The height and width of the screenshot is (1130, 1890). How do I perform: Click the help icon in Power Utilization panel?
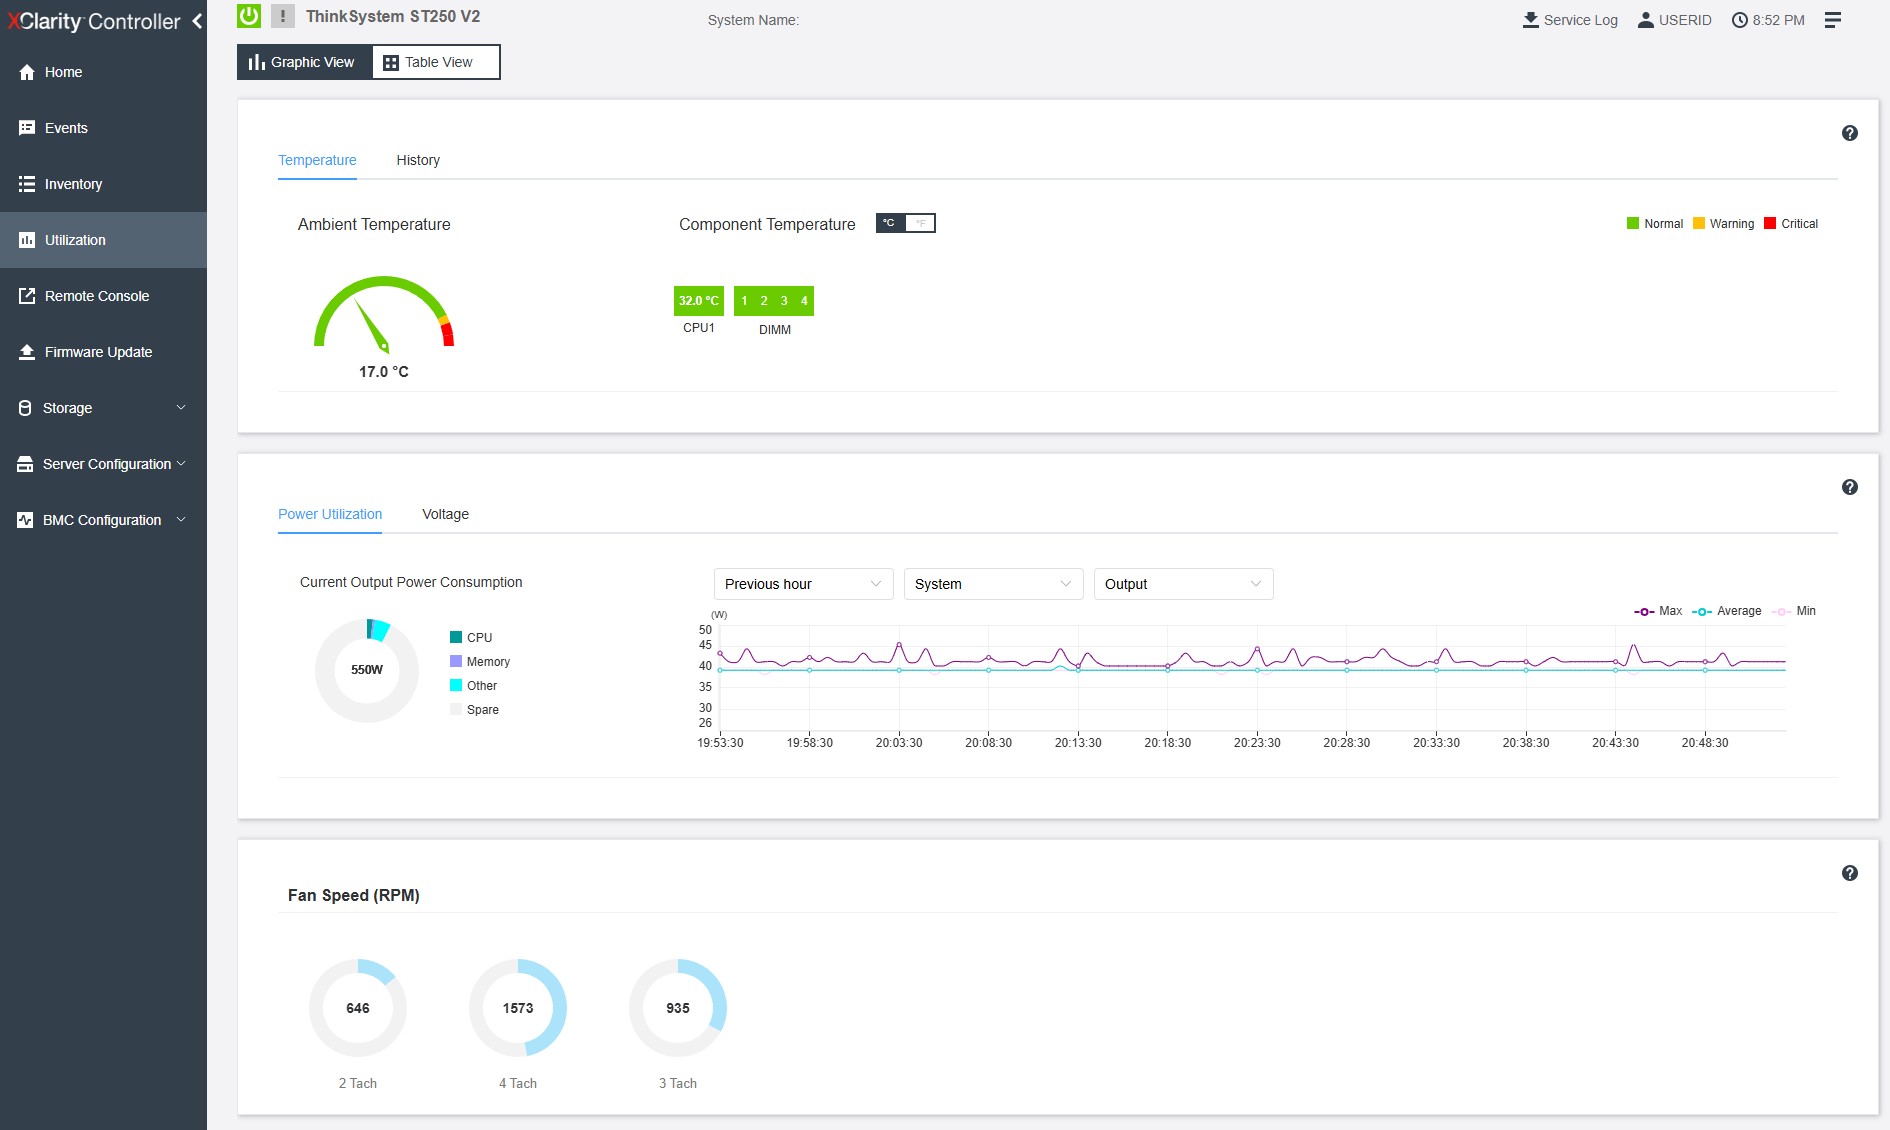[x=1849, y=487]
